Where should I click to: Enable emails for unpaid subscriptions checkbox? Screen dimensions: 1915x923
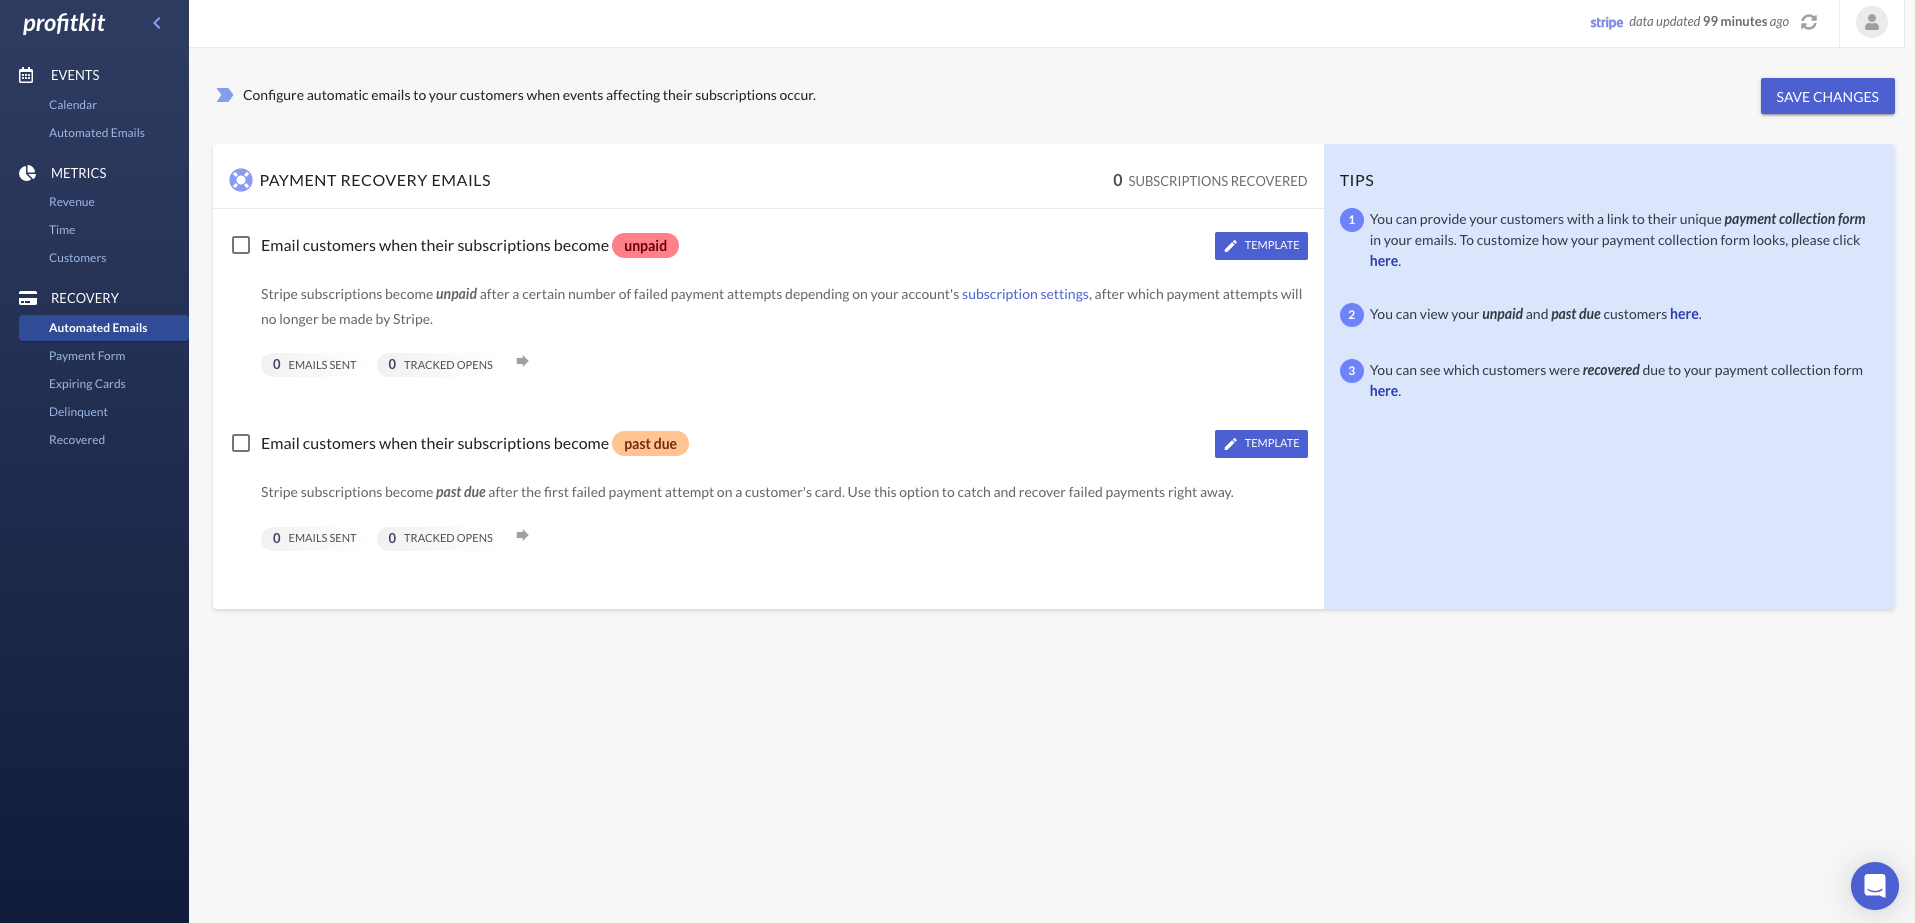[x=241, y=245]
